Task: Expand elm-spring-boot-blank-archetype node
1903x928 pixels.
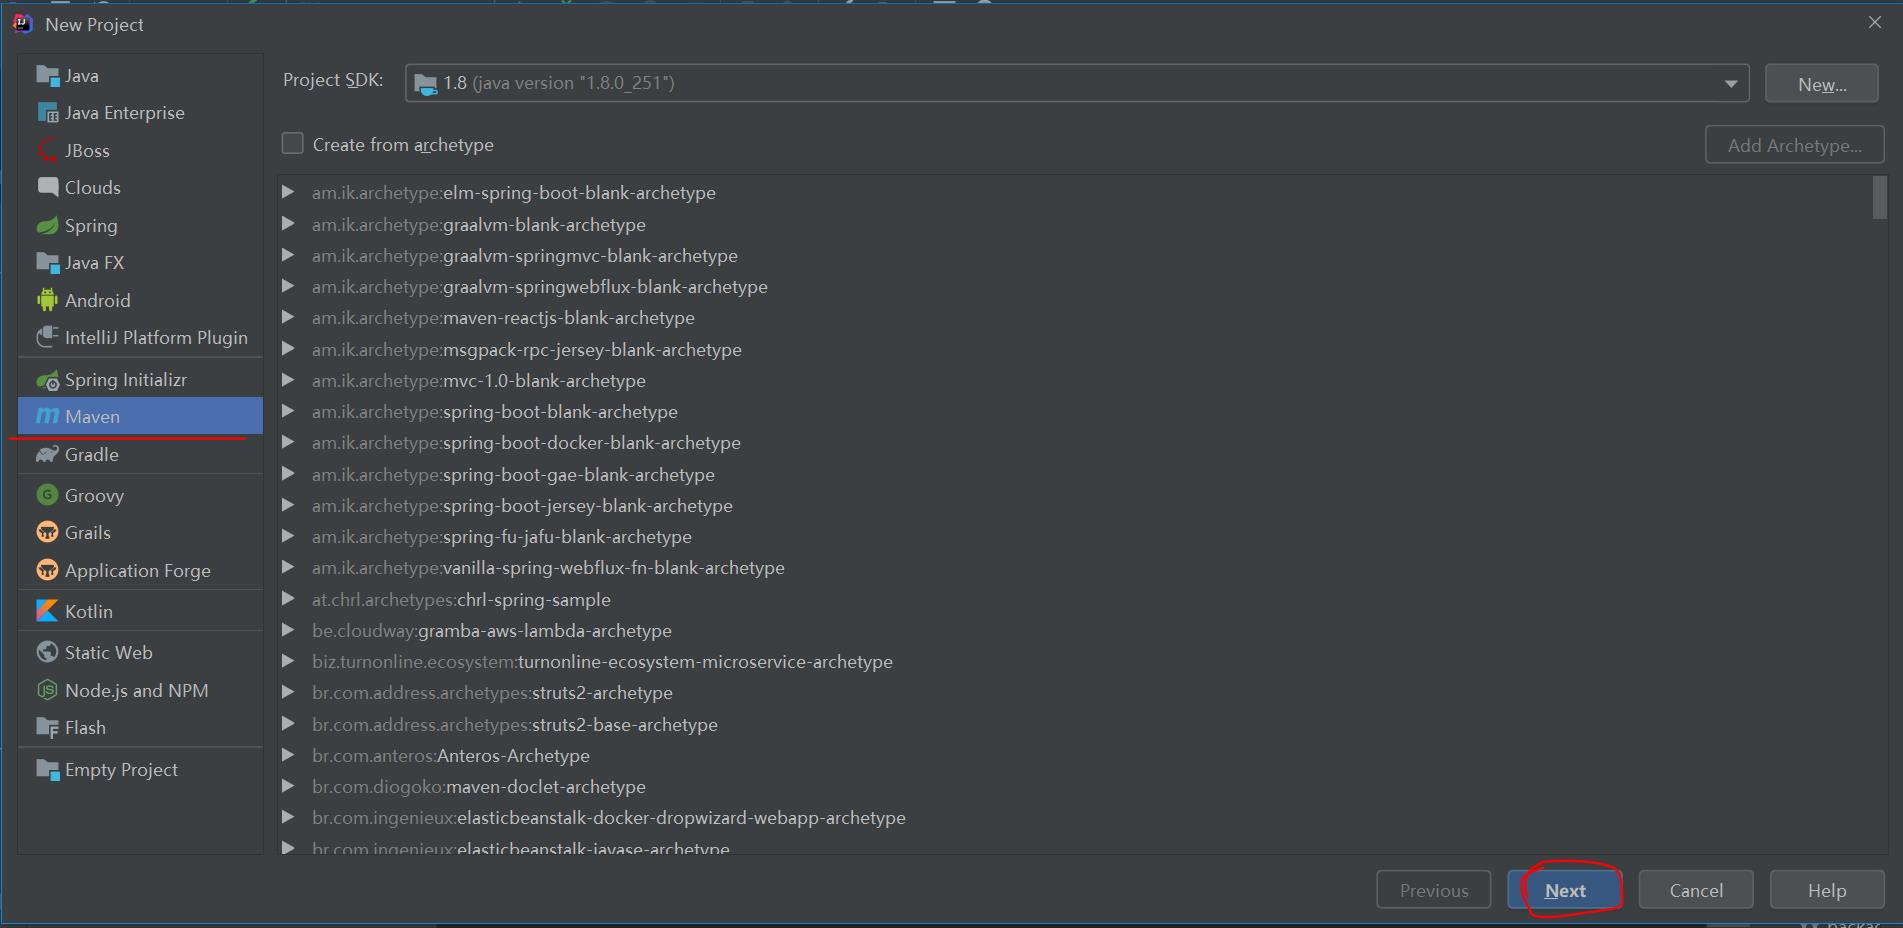Action: tap(288, 192)
